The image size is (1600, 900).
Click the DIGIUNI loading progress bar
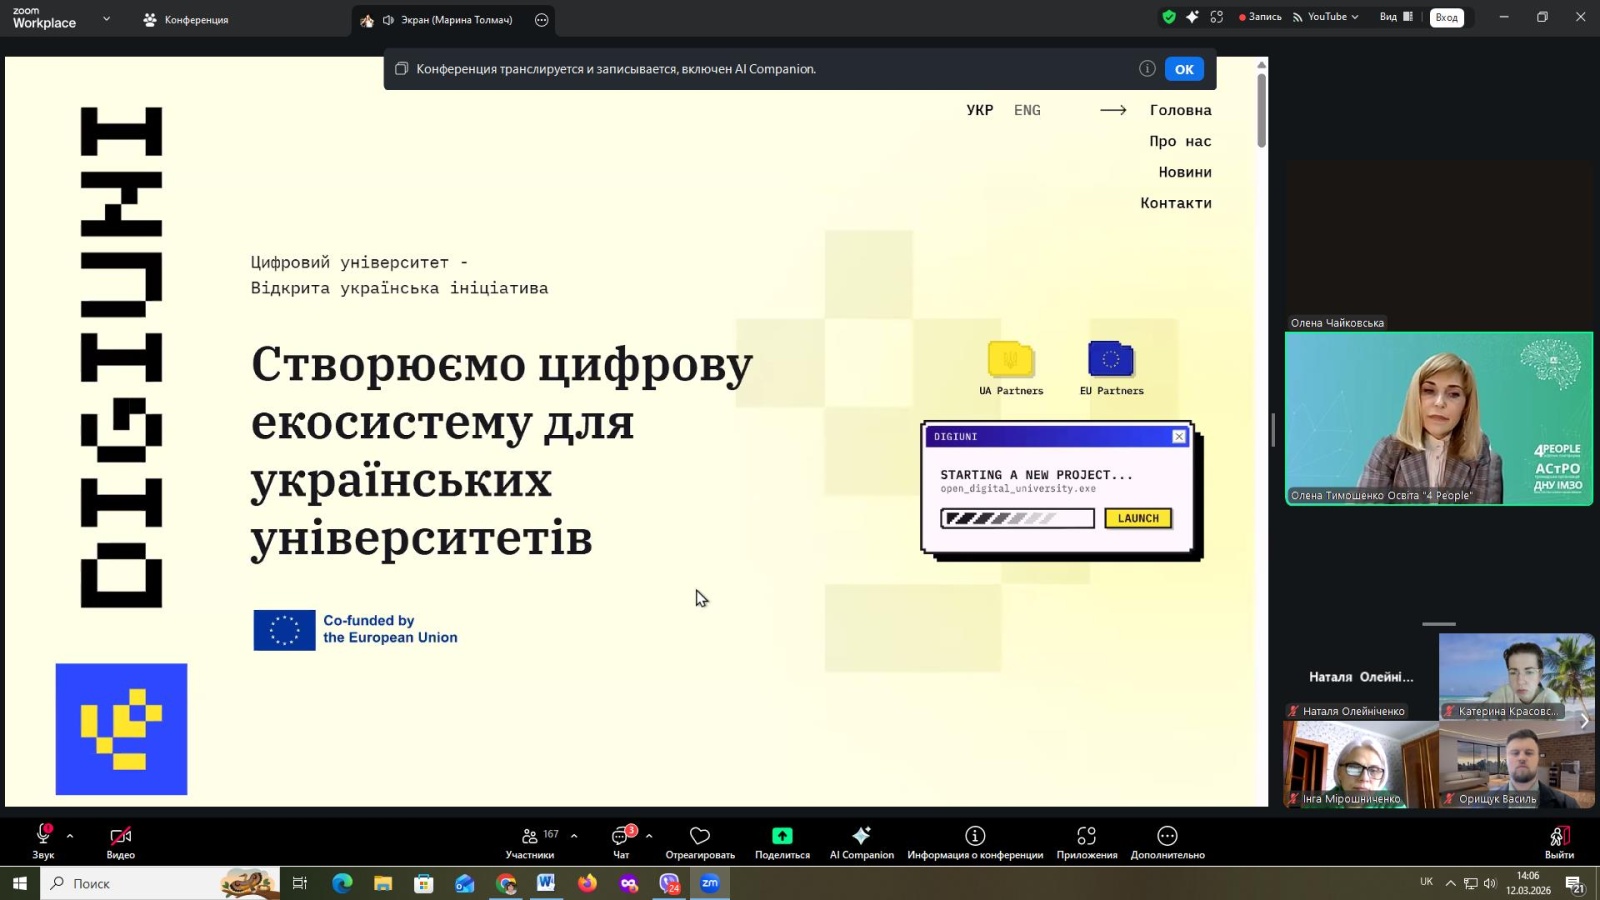(1017, 518)
